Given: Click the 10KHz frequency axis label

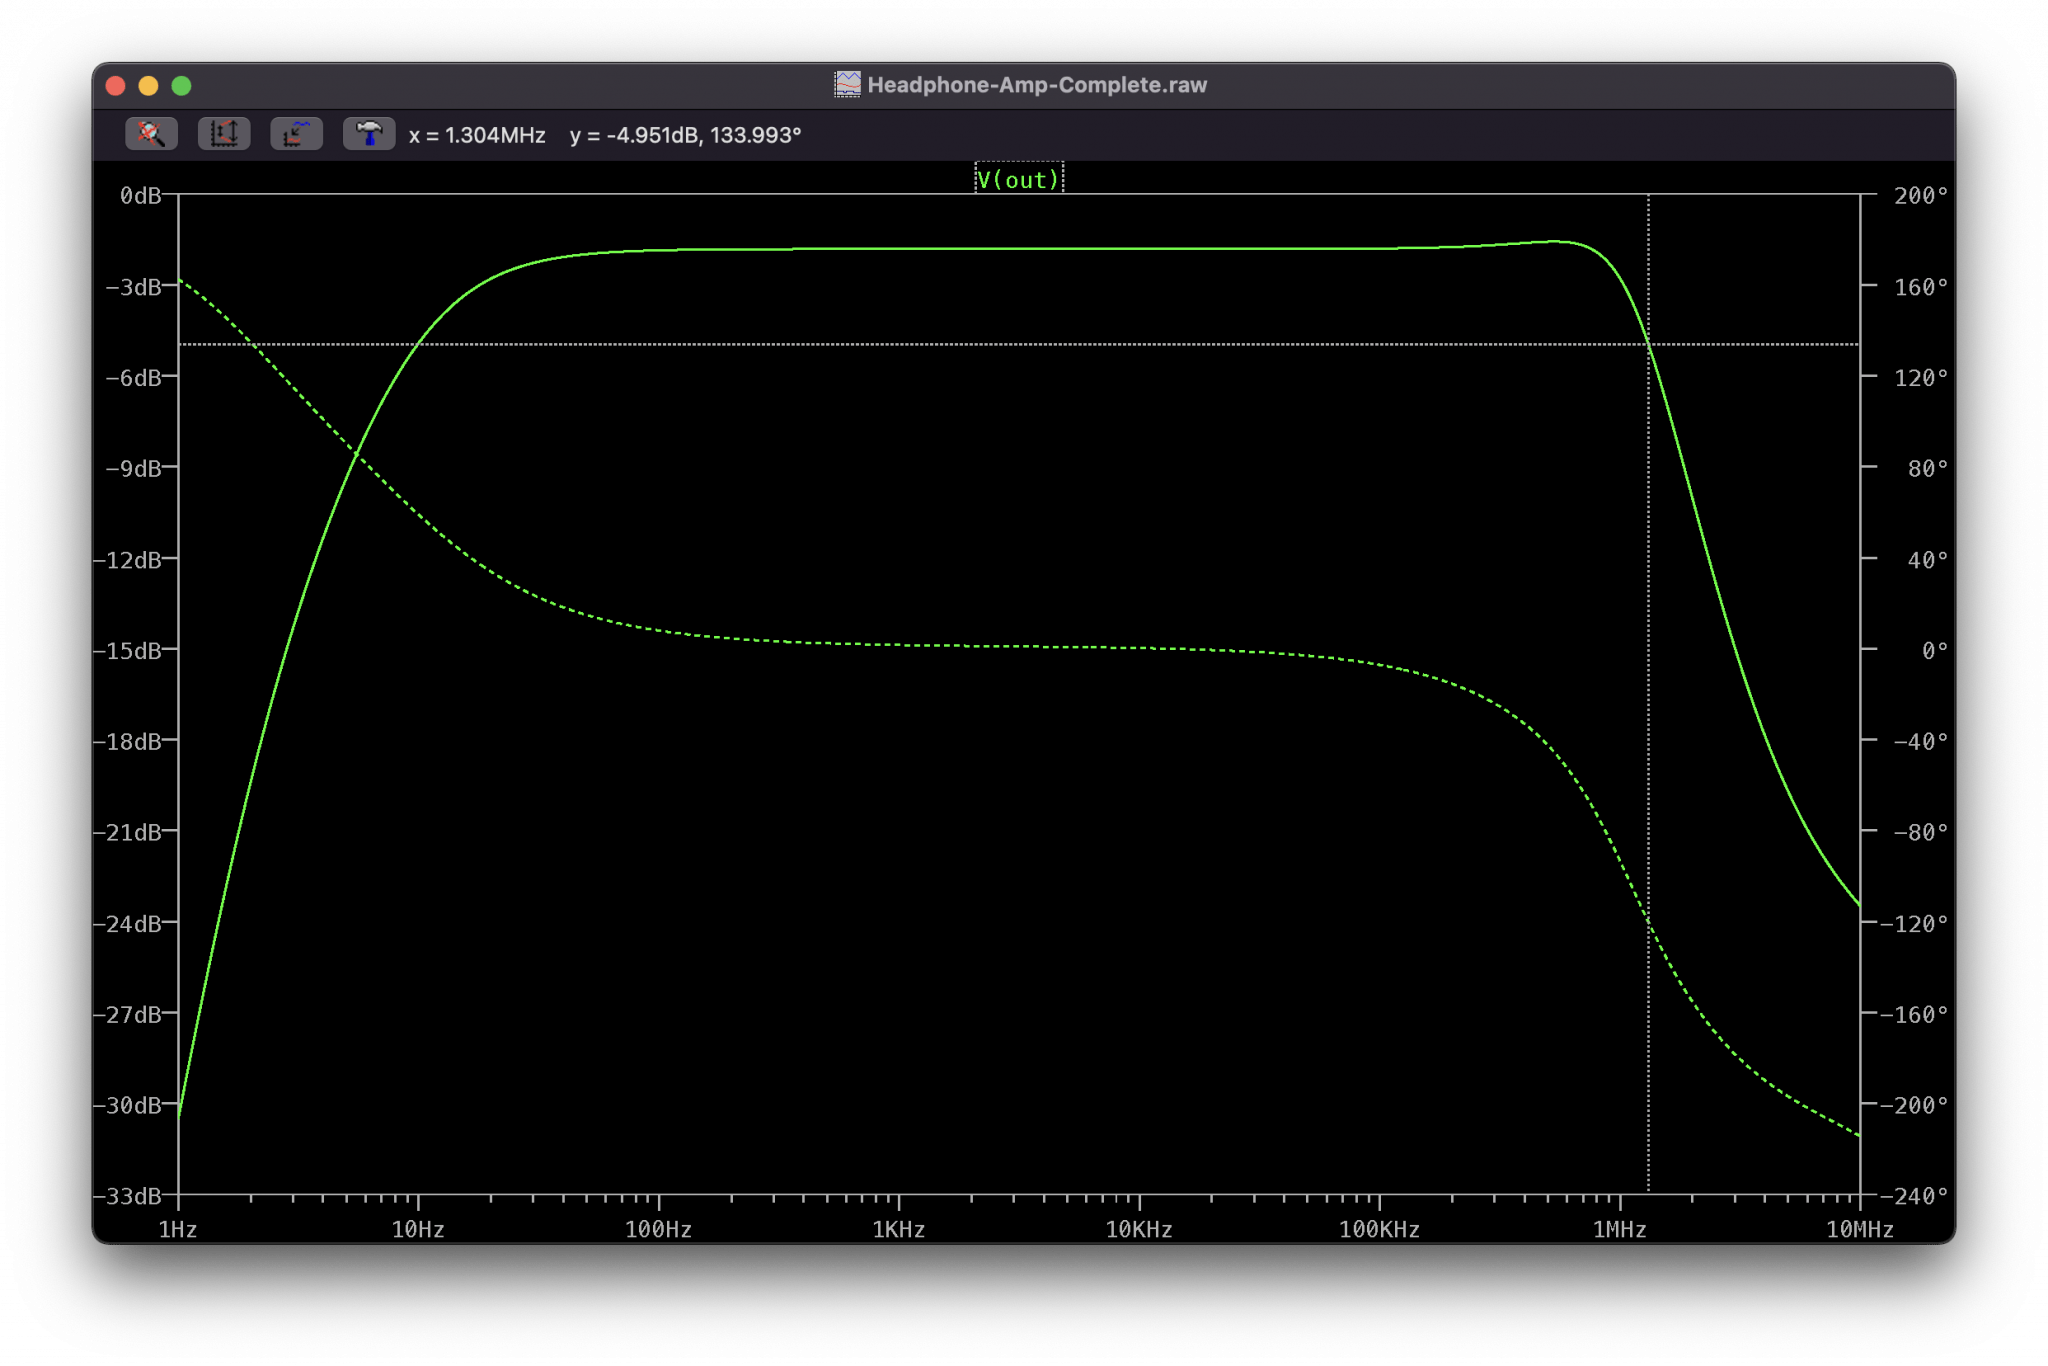Looking at the screenshot, I should (1139, 1230).
